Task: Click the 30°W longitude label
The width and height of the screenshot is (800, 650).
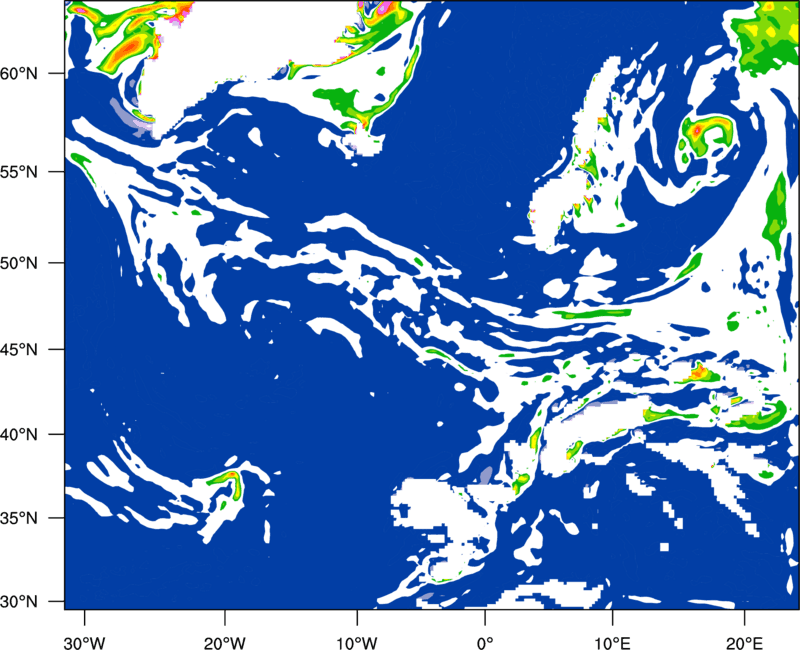Action: tap(84, 643)
